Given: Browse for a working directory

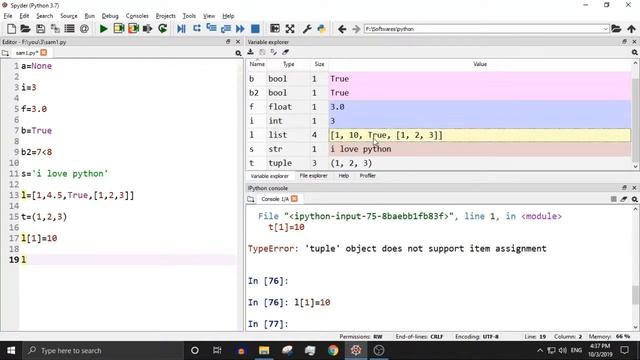Looking at the screenshot, I should (x=616, y=29).
